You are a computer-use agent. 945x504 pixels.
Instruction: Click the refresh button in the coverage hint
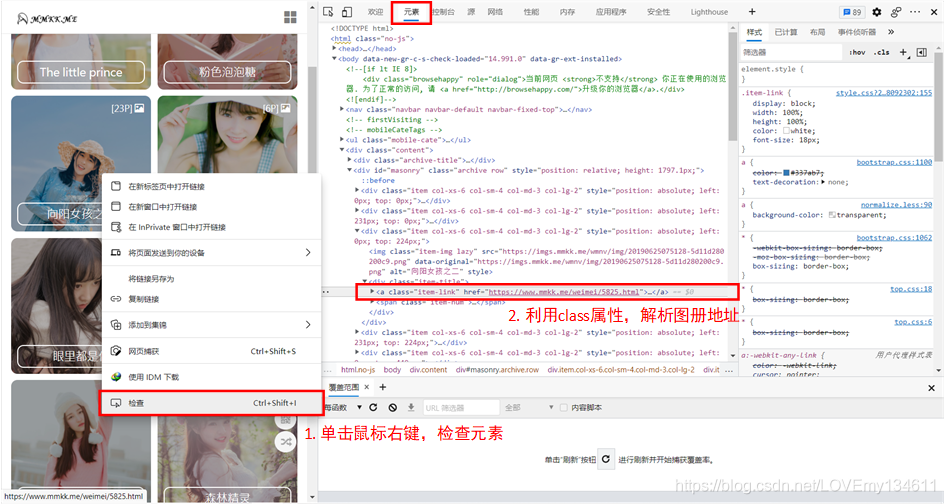(606, 459)
